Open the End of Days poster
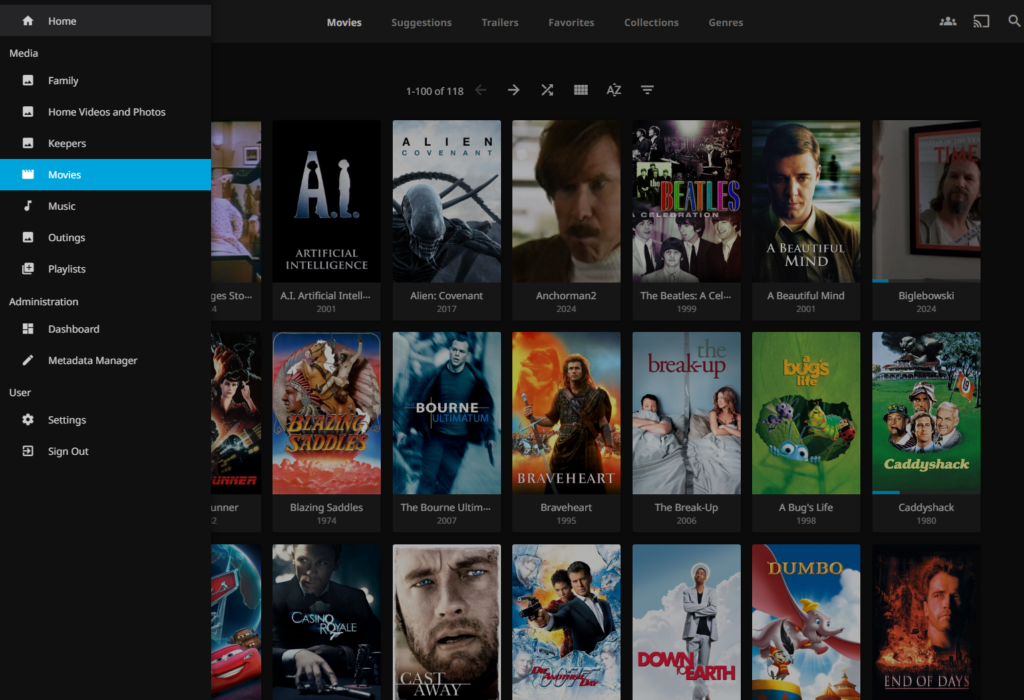 coord(926,622)
